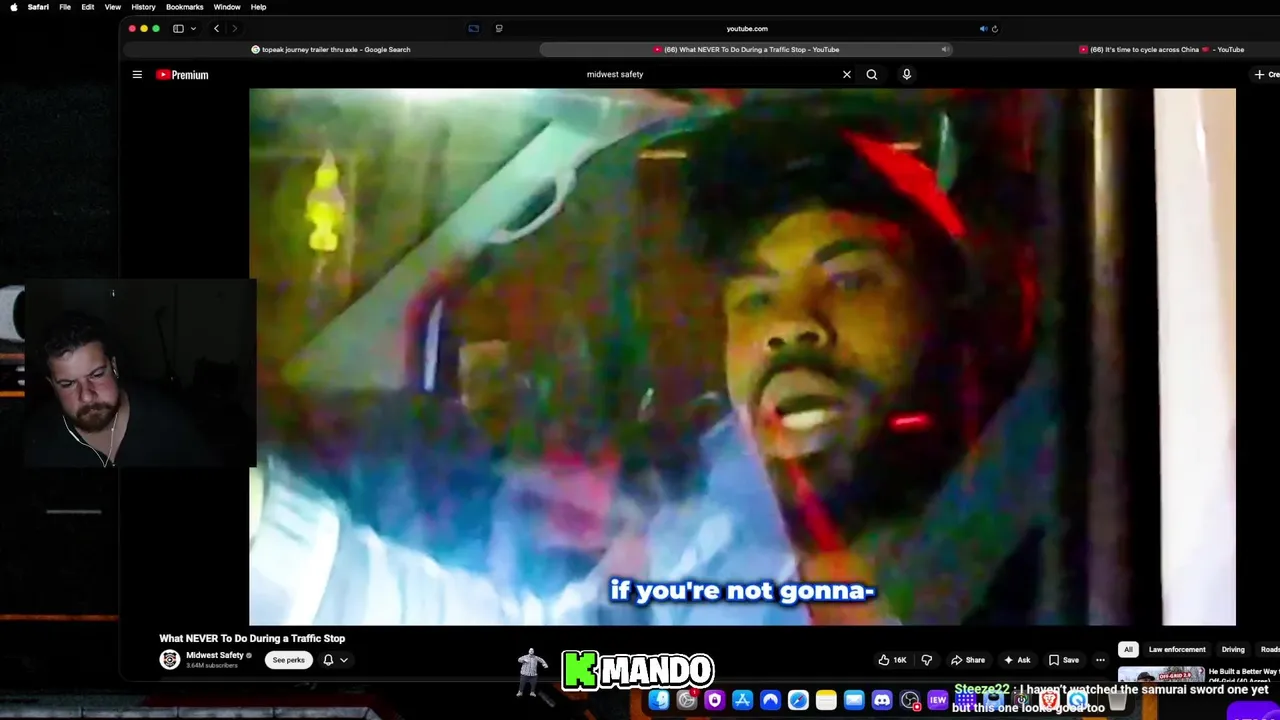Click the See perks button

coord(288,660)
